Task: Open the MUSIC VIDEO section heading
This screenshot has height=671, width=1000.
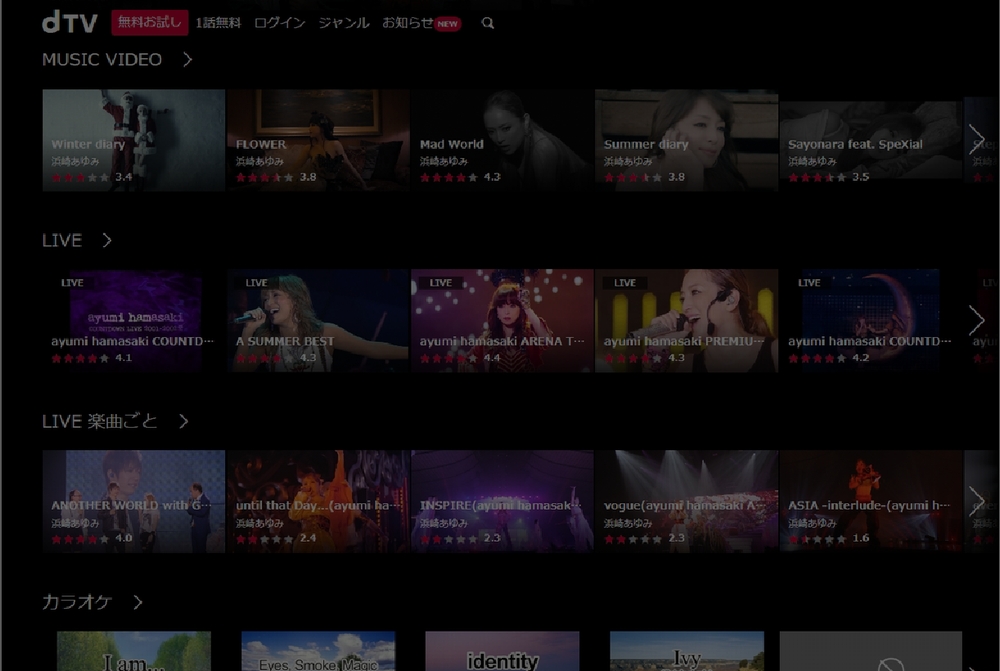Action: [102, 59]
